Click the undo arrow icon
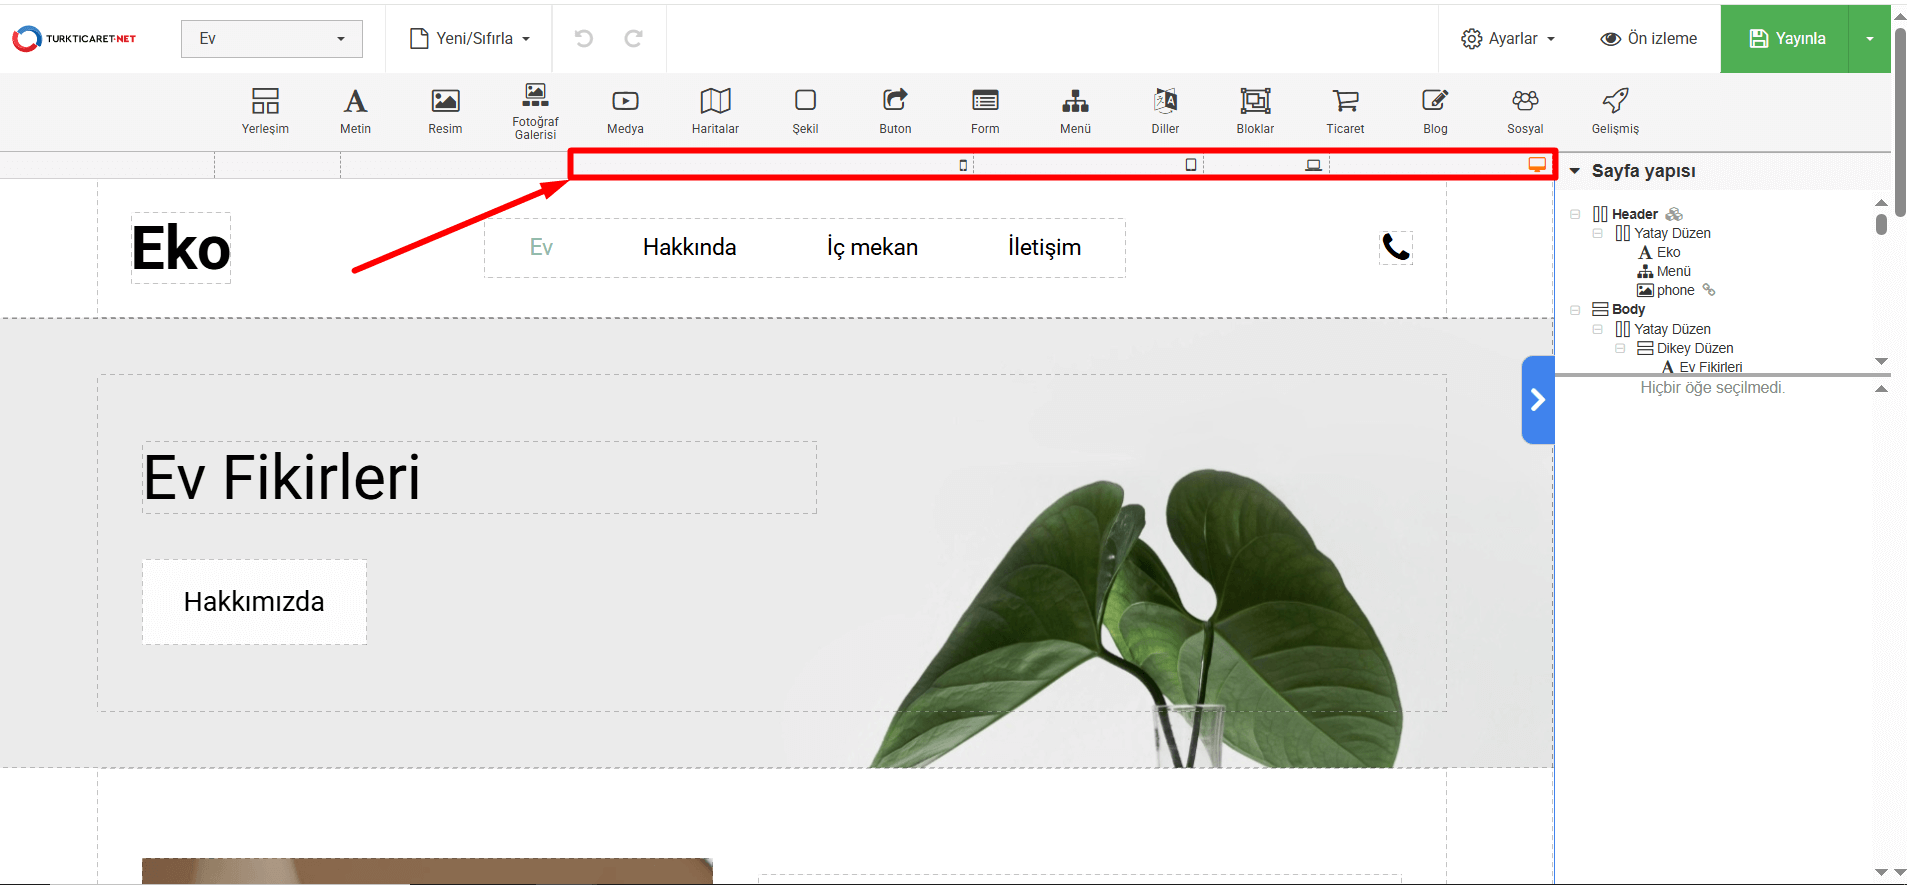Image resolution: width=1907 pixels, height=885 pixels. pos(584,38)
